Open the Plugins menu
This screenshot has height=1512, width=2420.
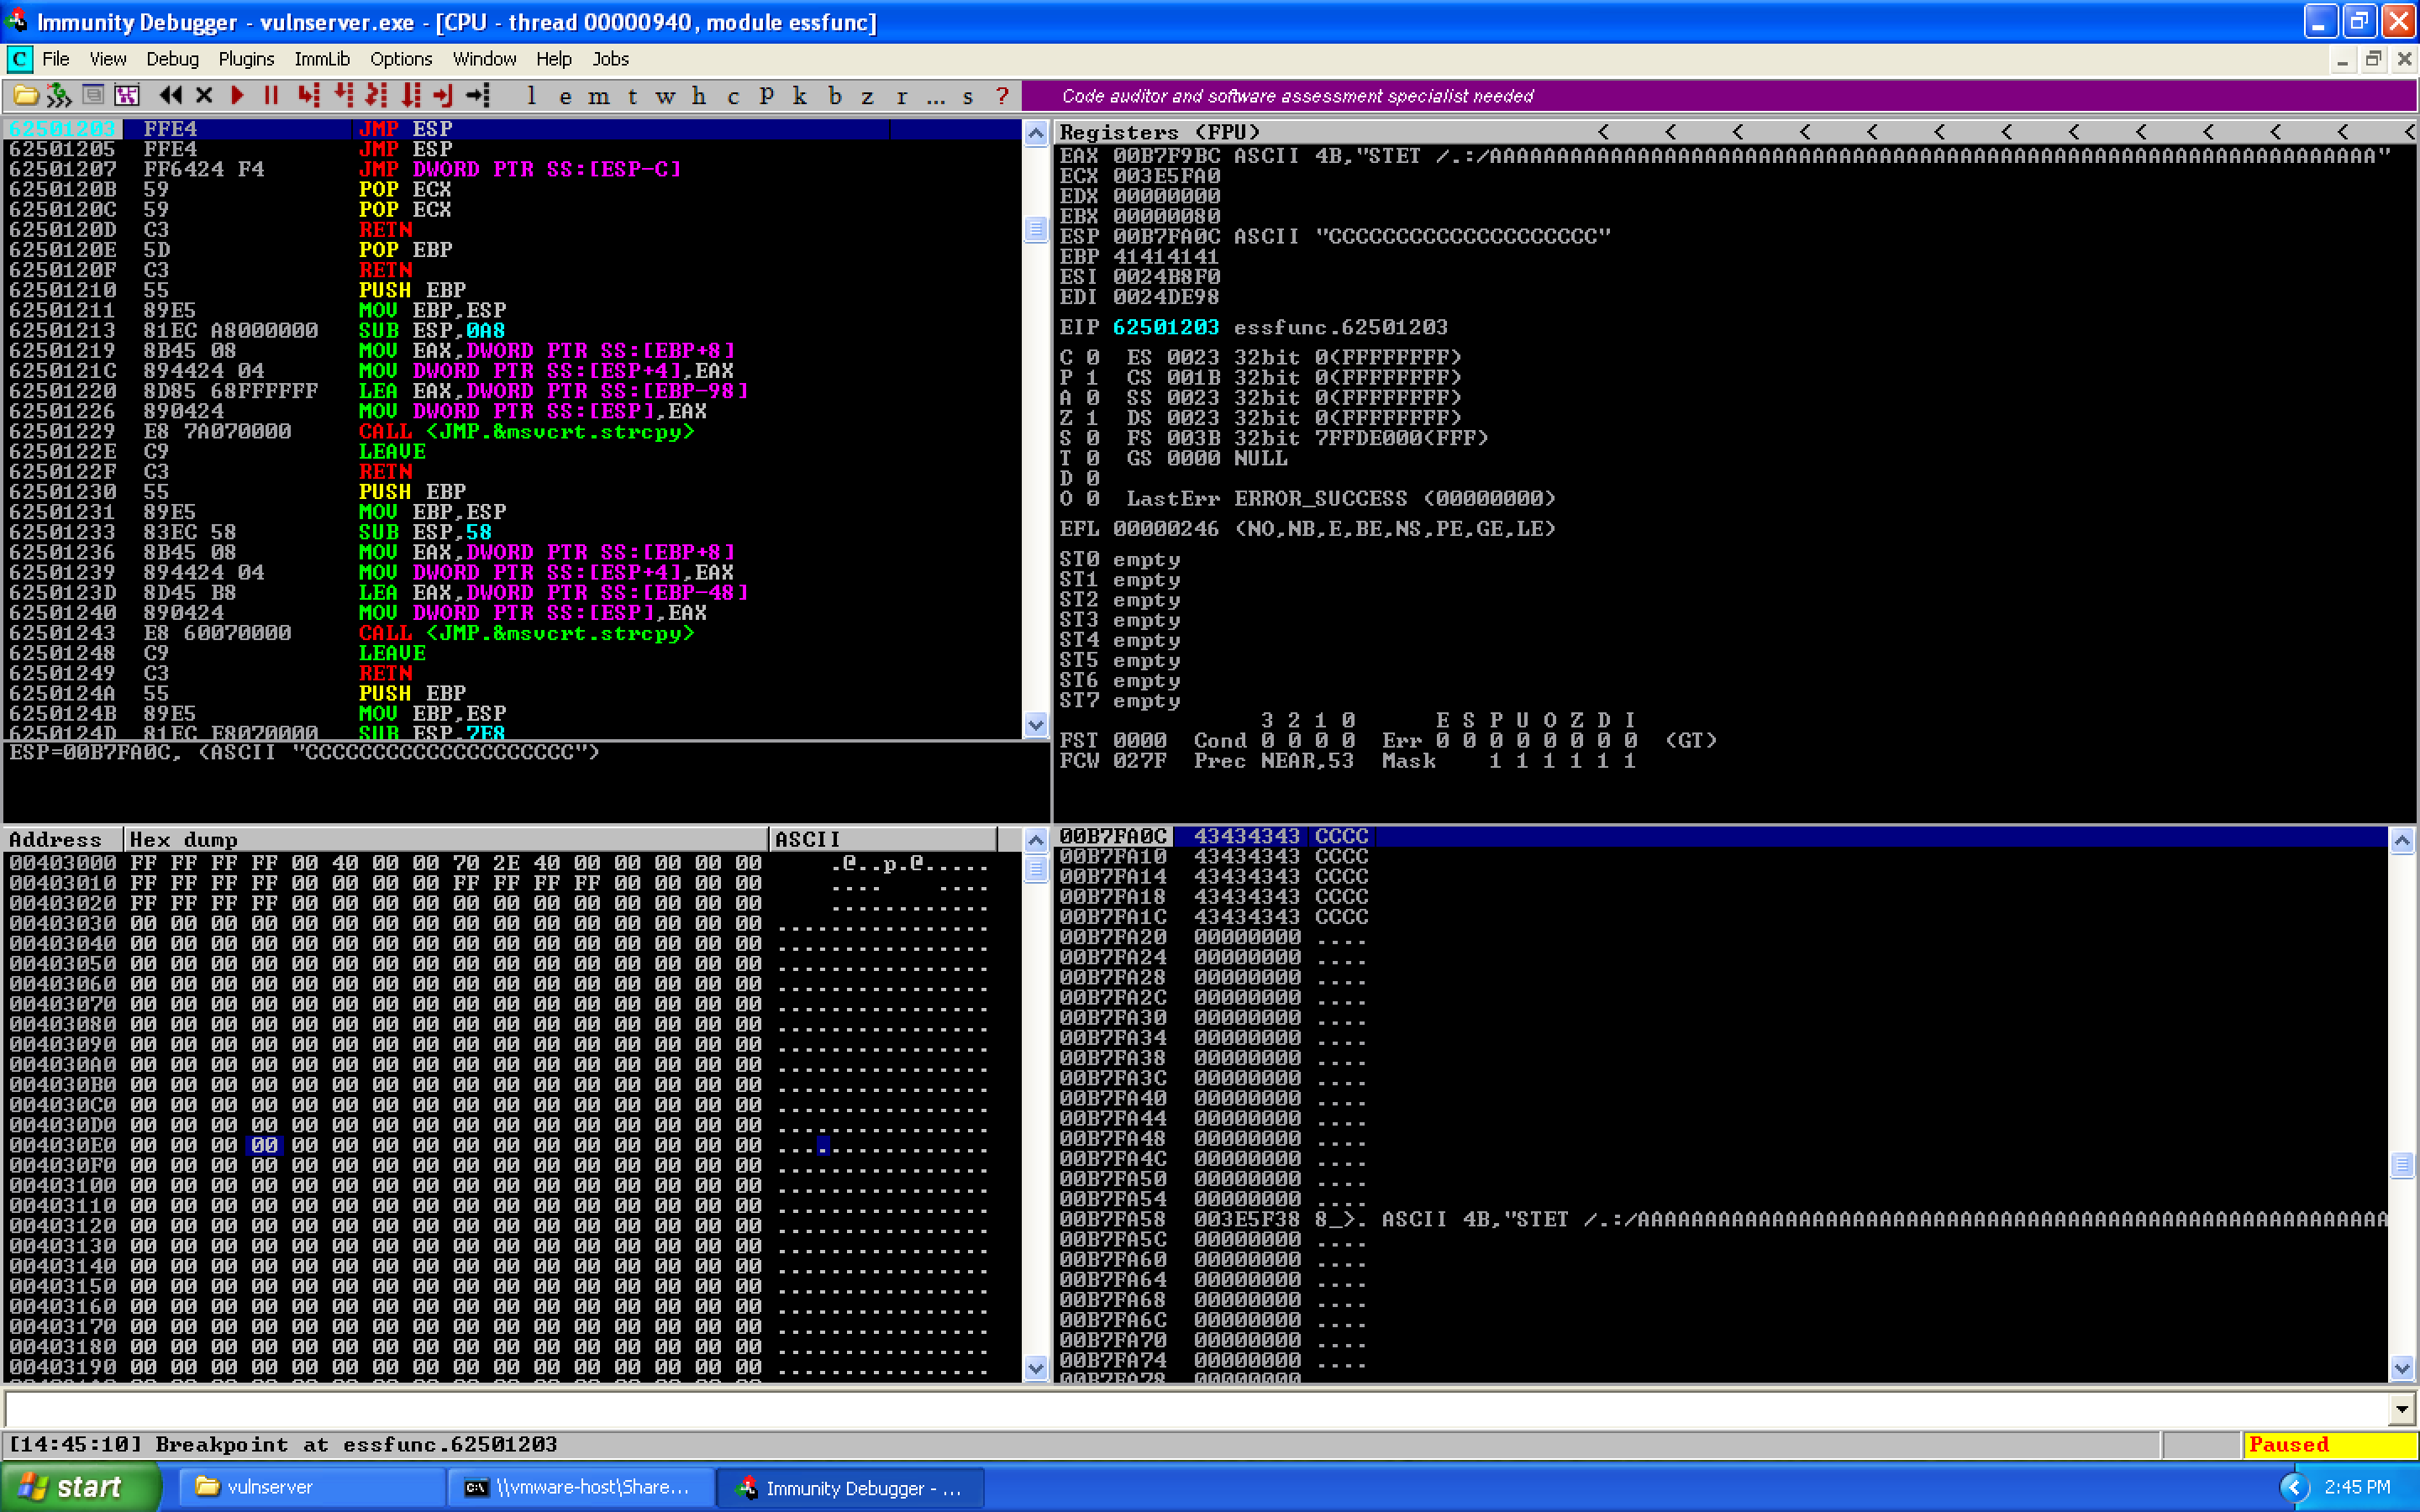click(x=246, y=59)
